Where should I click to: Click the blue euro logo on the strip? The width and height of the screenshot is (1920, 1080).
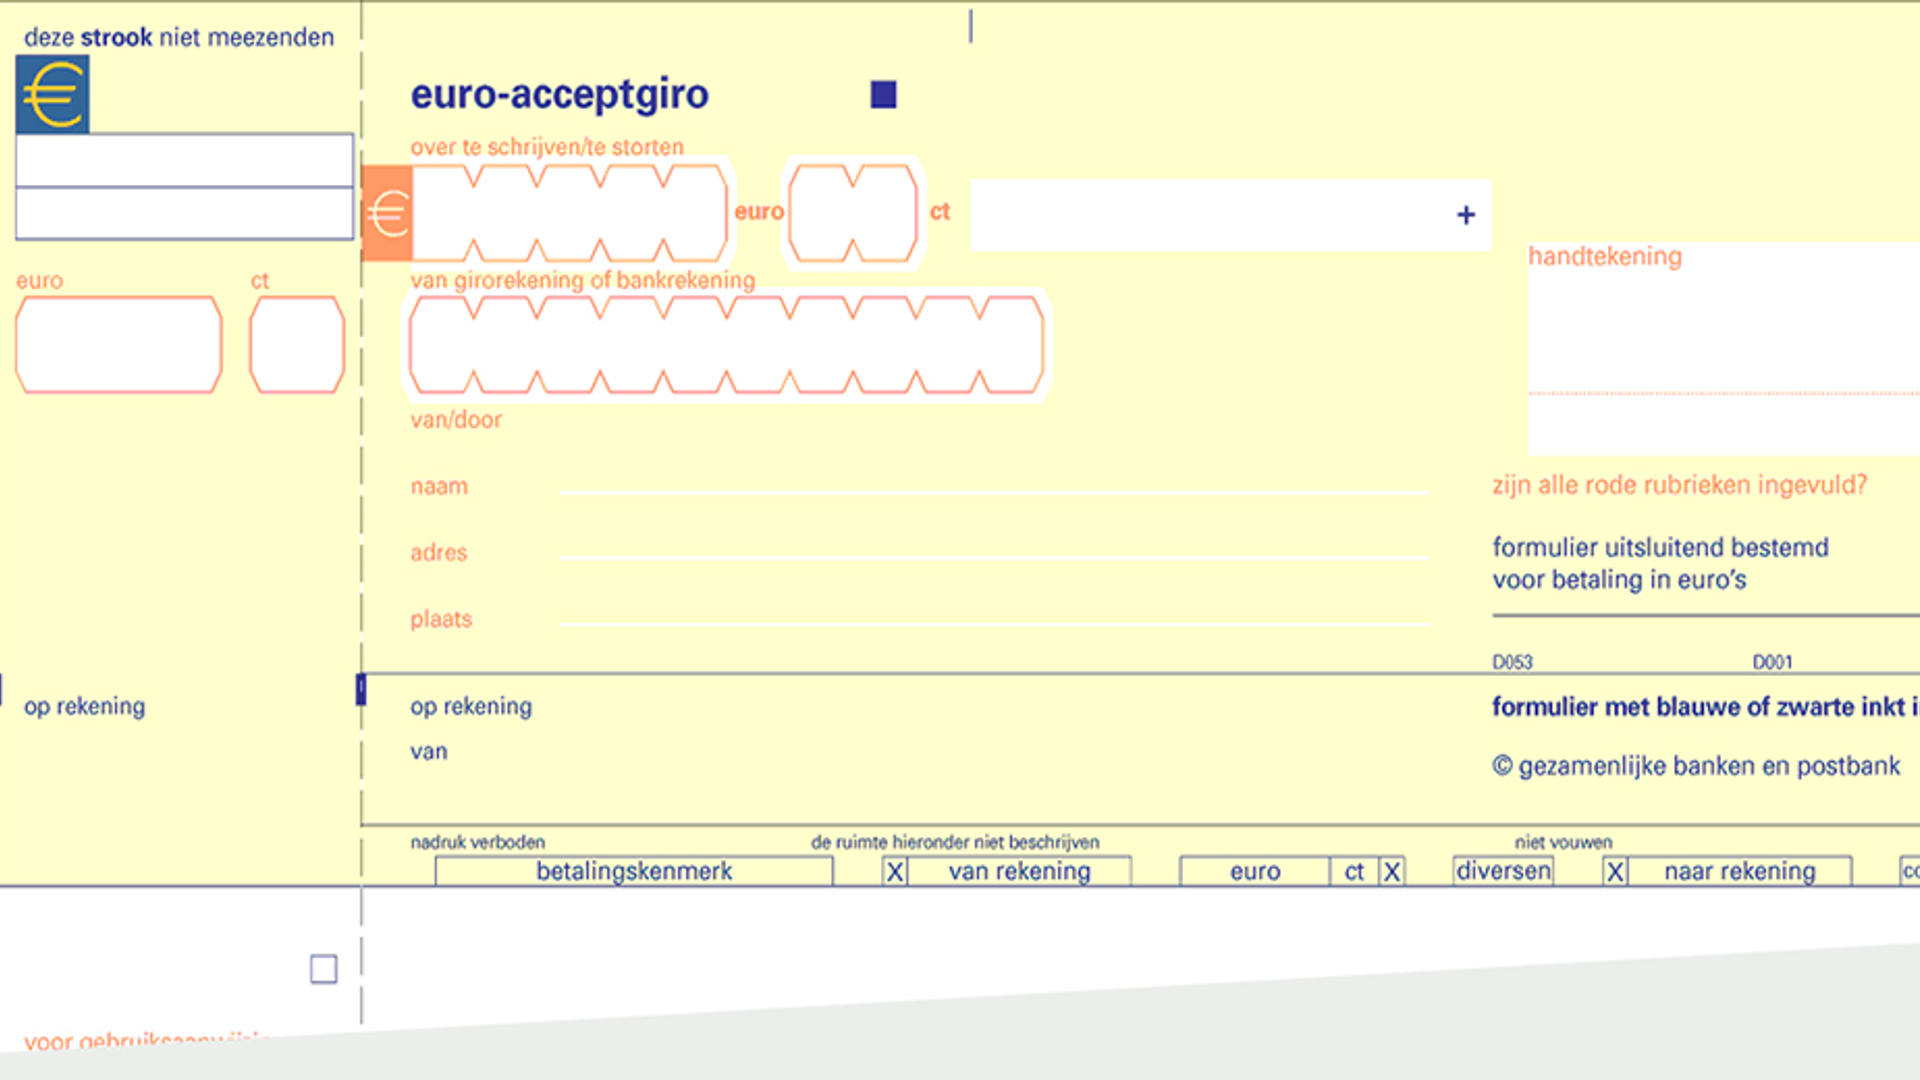[x=53, y=94]
